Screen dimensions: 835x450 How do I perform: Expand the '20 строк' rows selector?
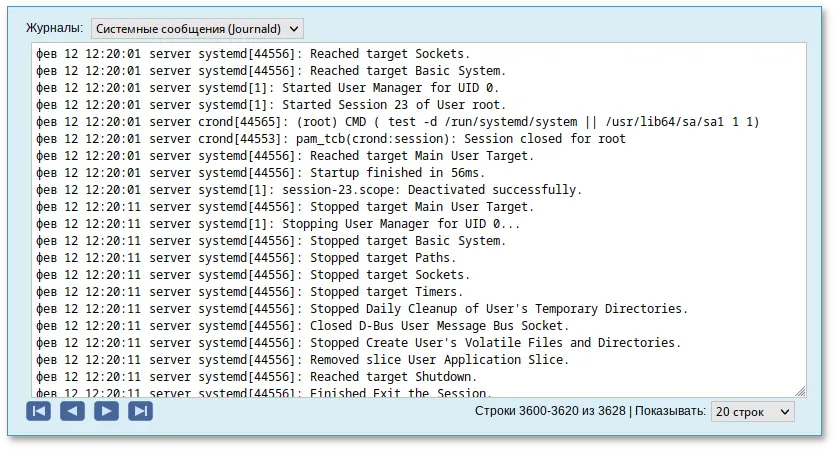[752, 412]
